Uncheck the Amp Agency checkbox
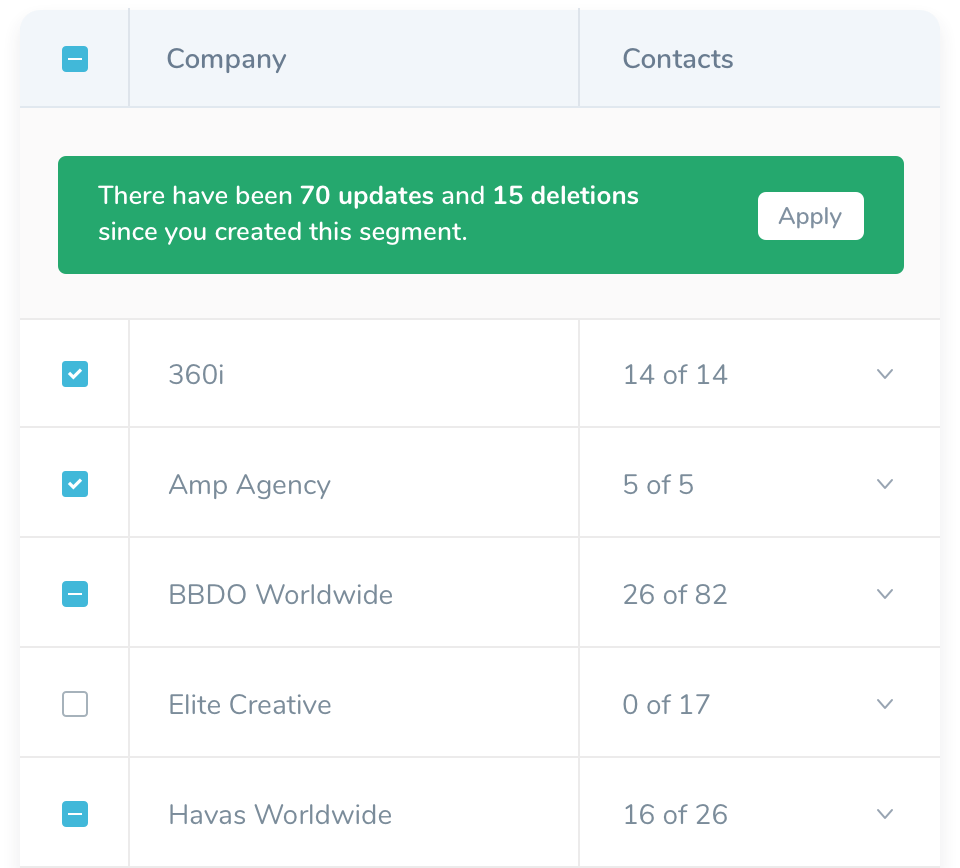This screenshot has width=960, height=868. coord(75,485)
